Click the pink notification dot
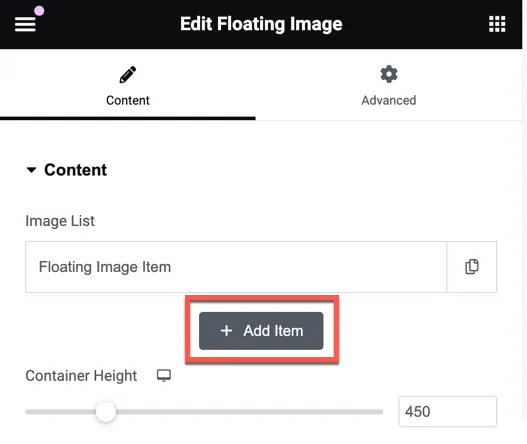527x444 pixels. click(39, 11)
